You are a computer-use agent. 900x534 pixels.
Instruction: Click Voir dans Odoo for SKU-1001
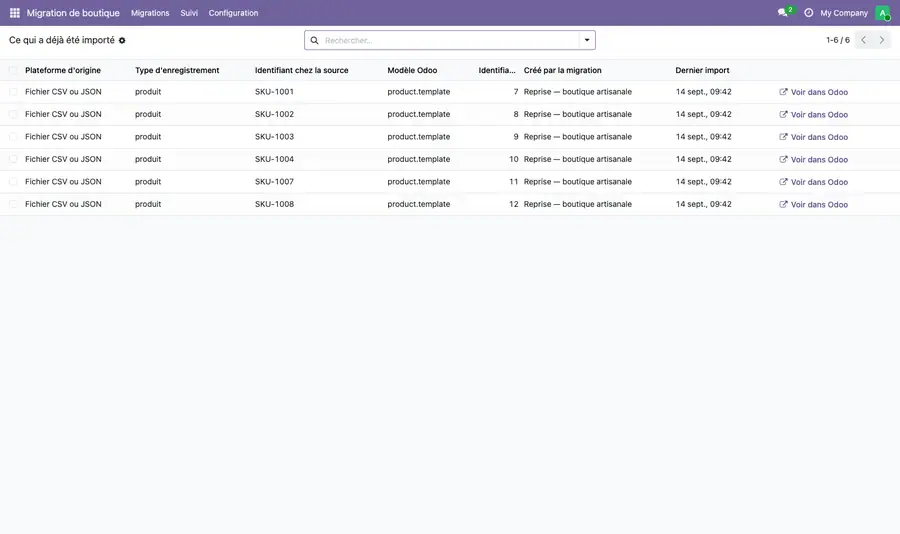[813, 92]
